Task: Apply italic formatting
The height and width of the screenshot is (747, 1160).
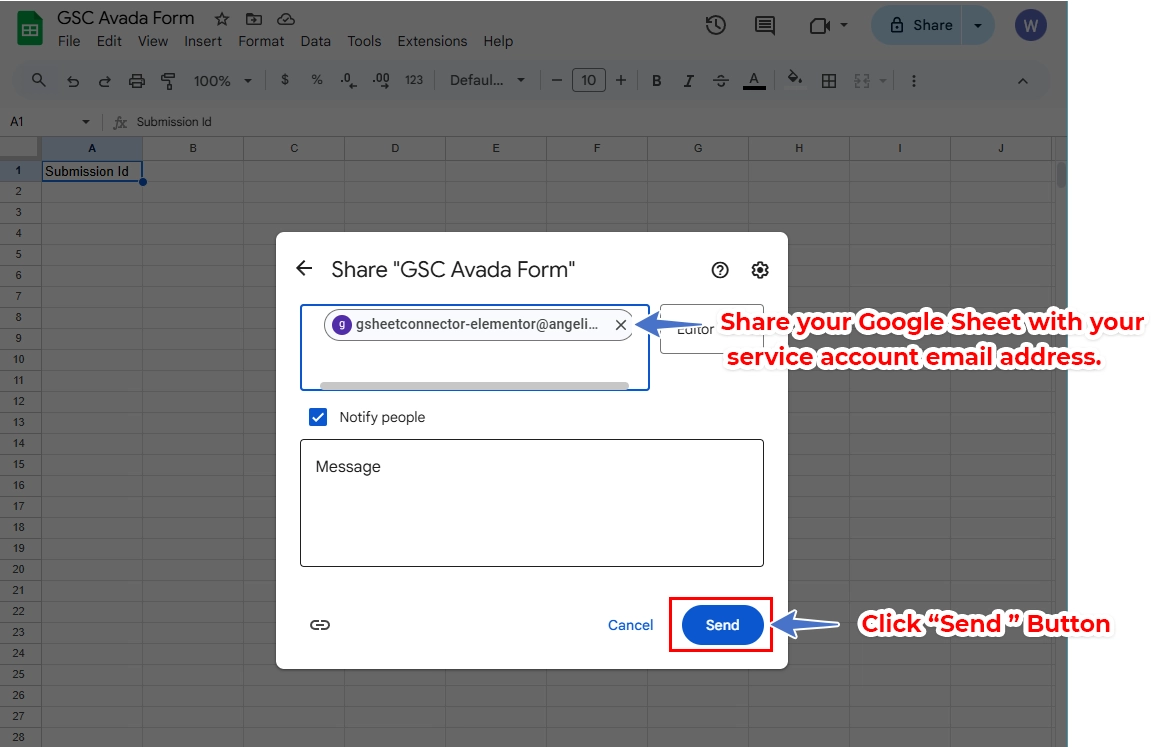Action: tap(688, 80)
